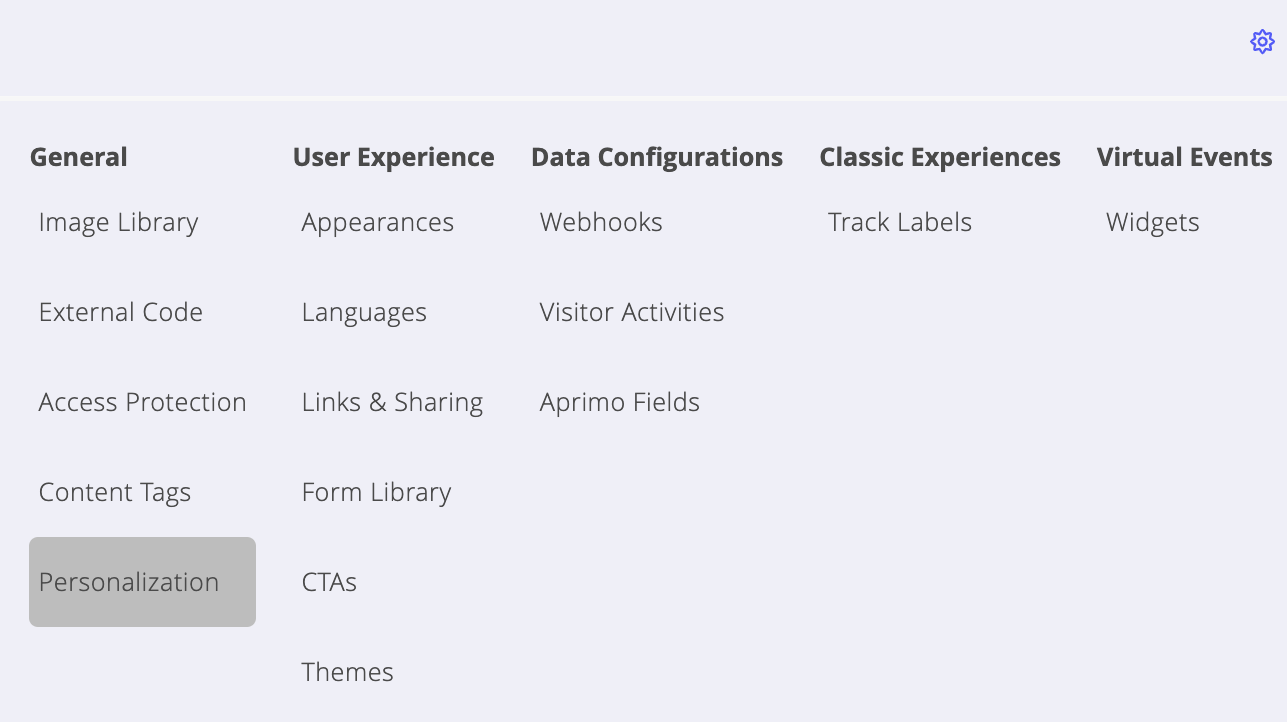Click Track Labels under Classic Experiences
The image size is (1287, 722).
pos(899,222)
